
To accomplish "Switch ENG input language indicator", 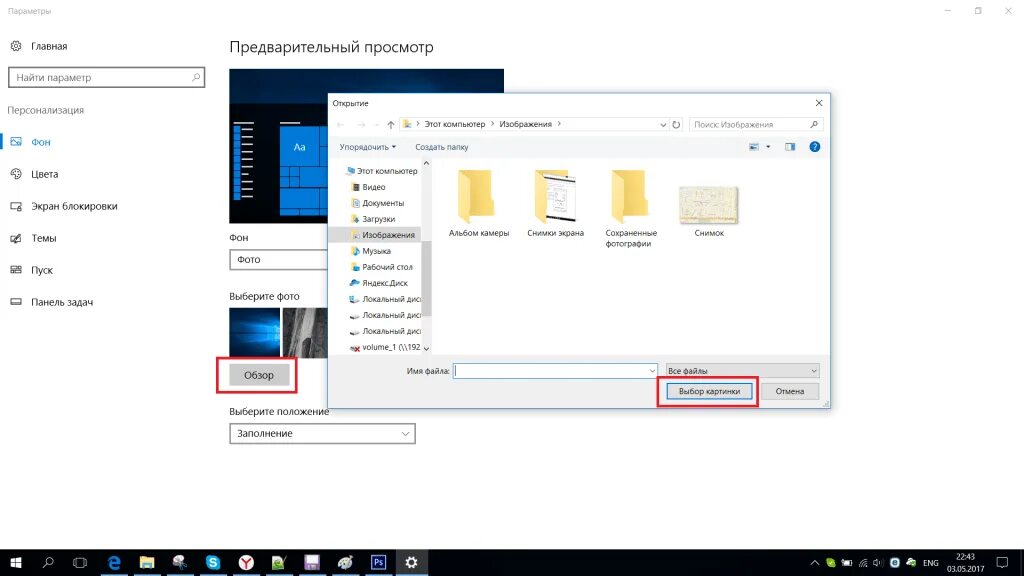I will 931,563.
